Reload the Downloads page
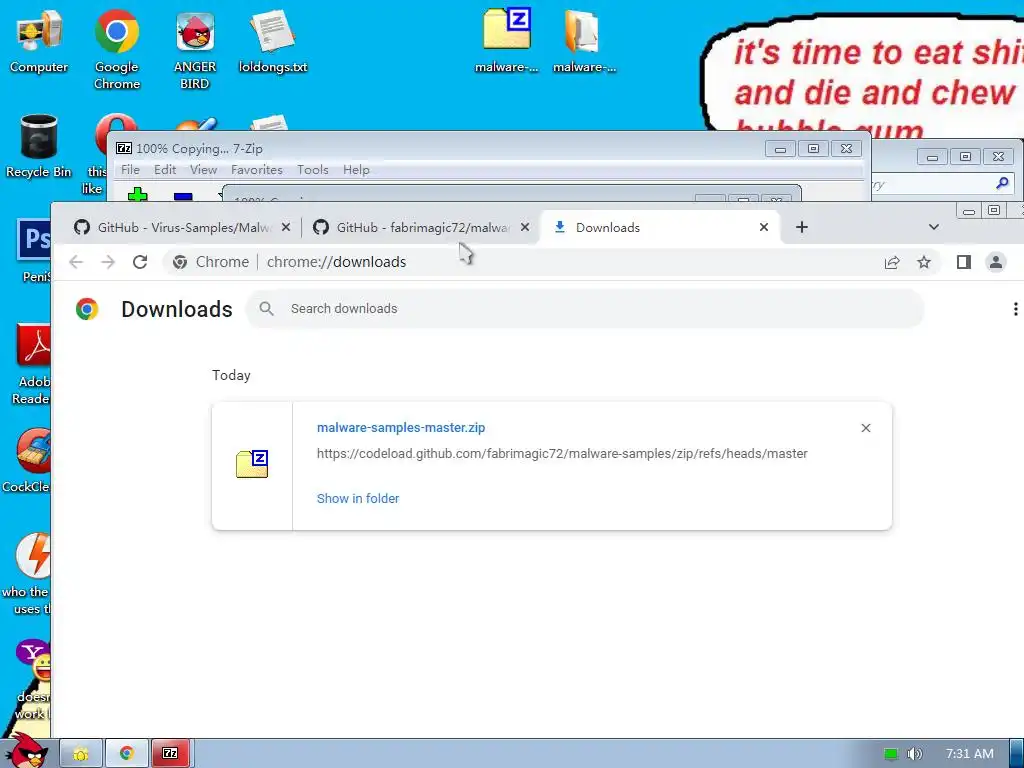1024x768 pixels. (140, 262)
